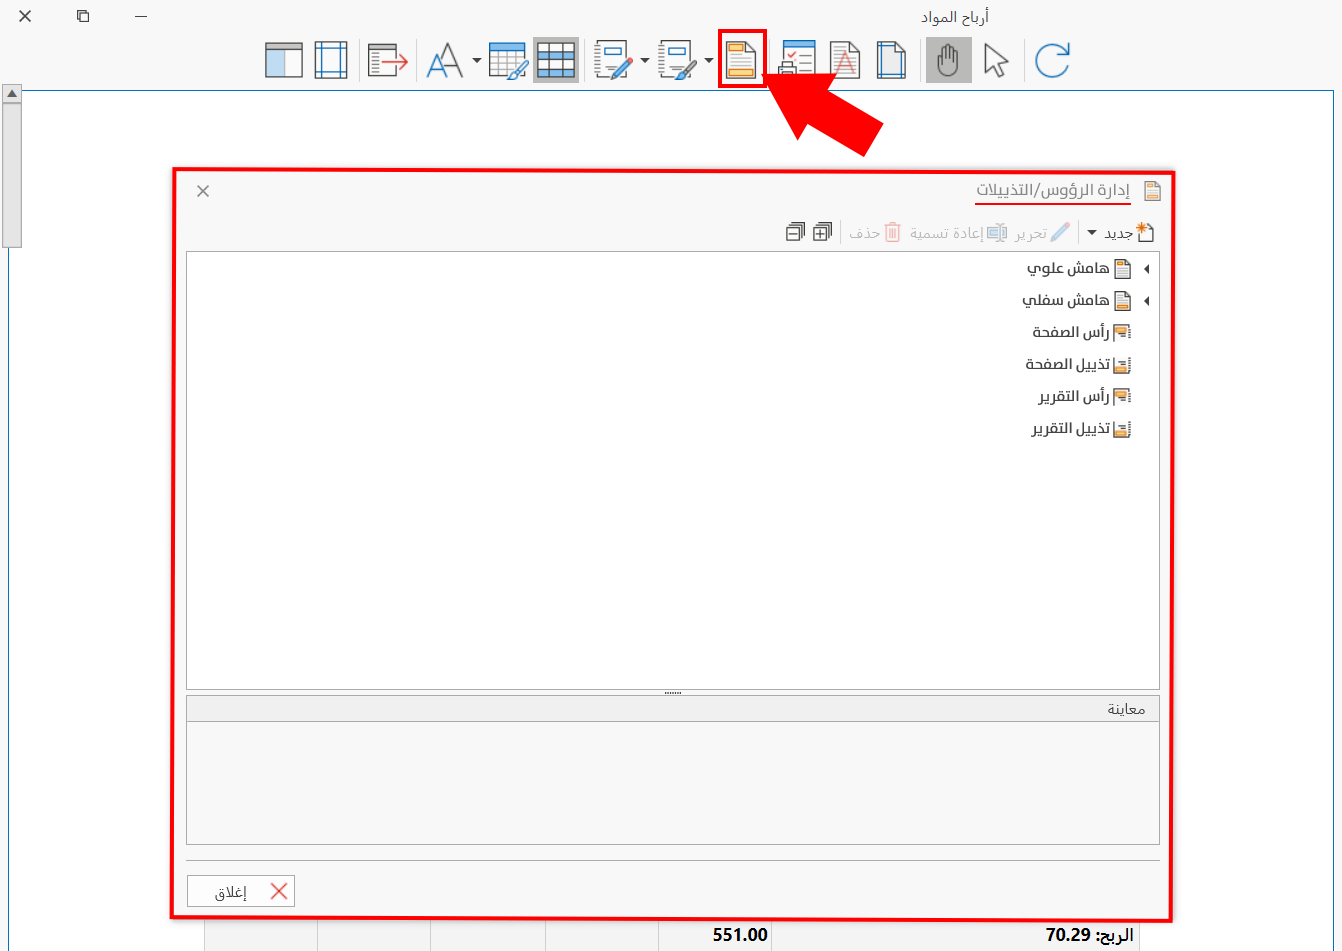Select the split panel layout icon

click(x=284, y=60)
